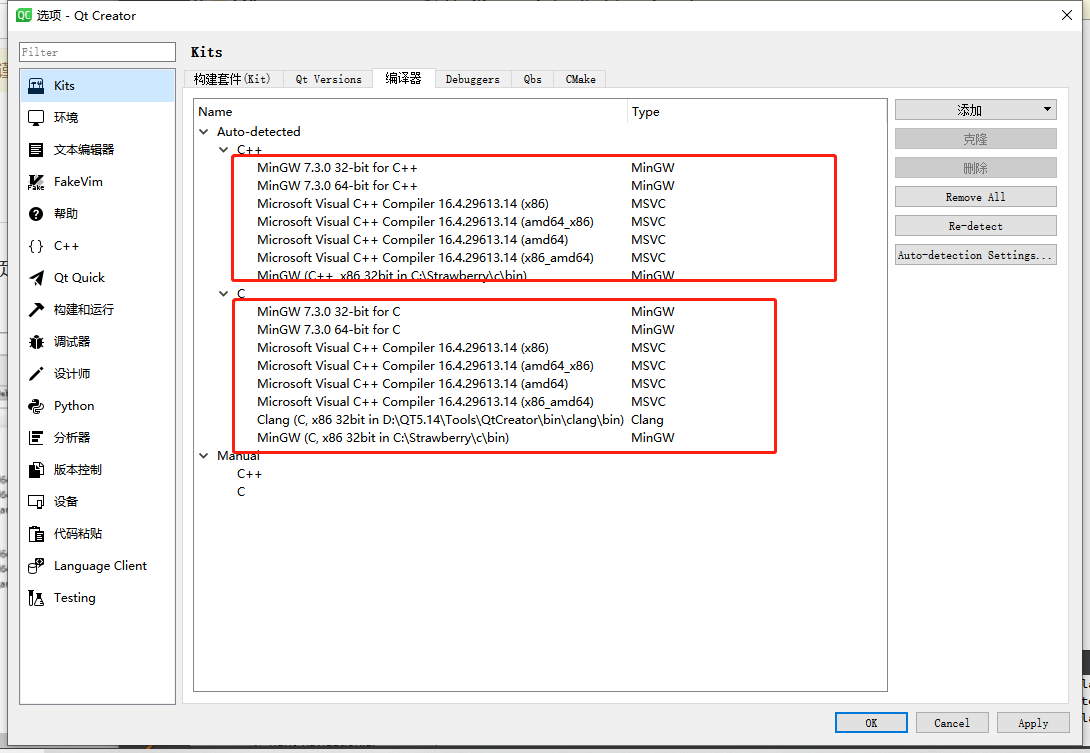Open the 版本控制 version control icon
The width and height of the screenshot is (1090, 753).
pos(36,469)
